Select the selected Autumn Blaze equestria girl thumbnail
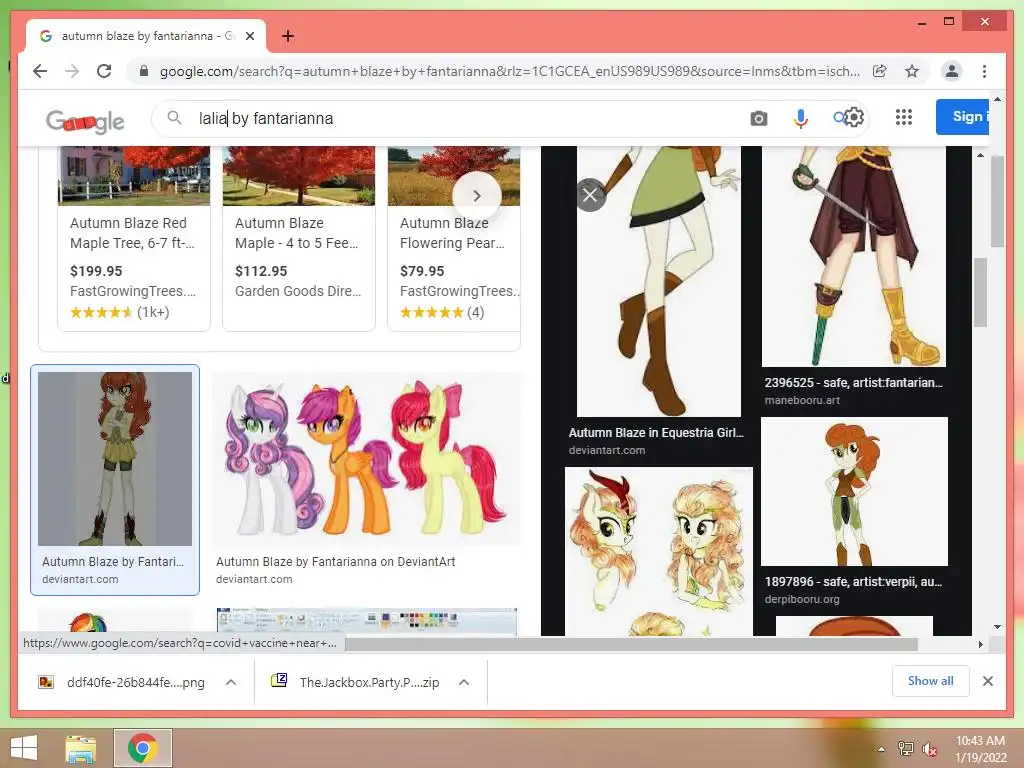1024x768 pixels. point(115,458)
